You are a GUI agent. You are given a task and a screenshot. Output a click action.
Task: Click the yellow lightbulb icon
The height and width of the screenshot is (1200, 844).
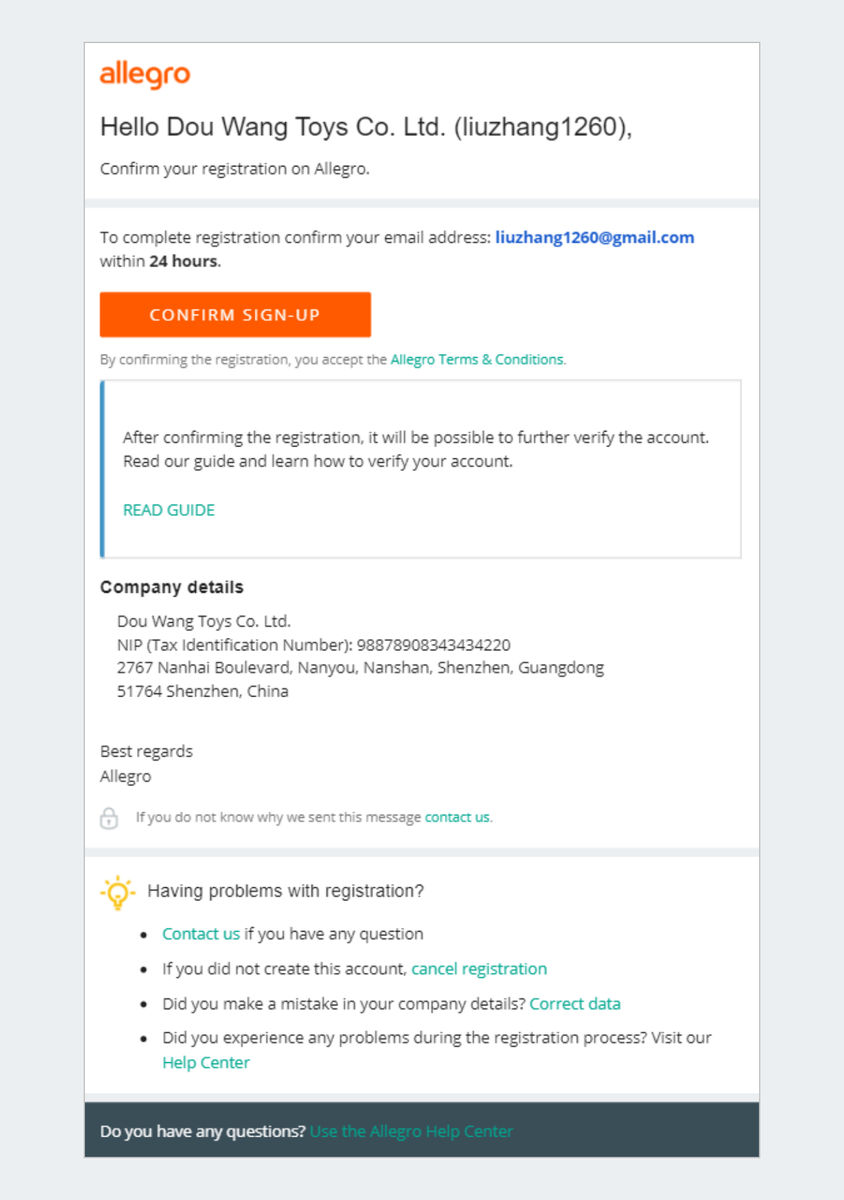118,891
